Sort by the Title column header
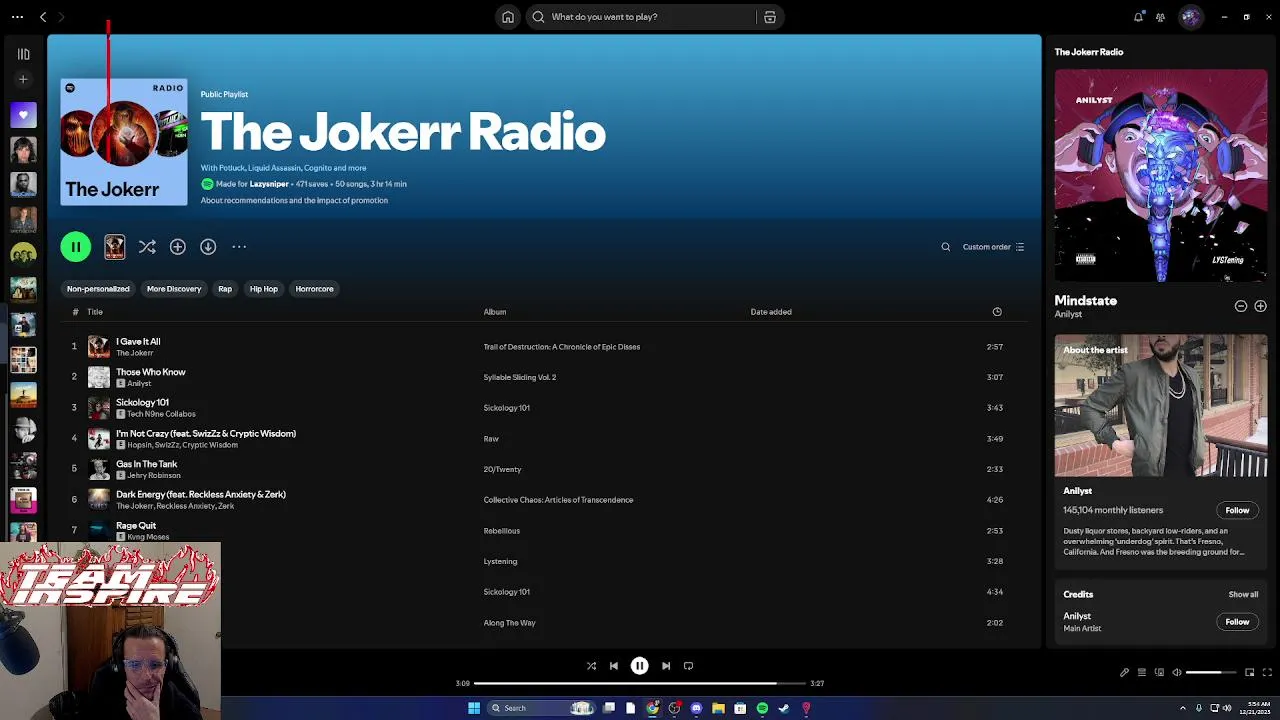This screenshot has height=720, width=1280. pyautogui.click(x=95, y=312)
